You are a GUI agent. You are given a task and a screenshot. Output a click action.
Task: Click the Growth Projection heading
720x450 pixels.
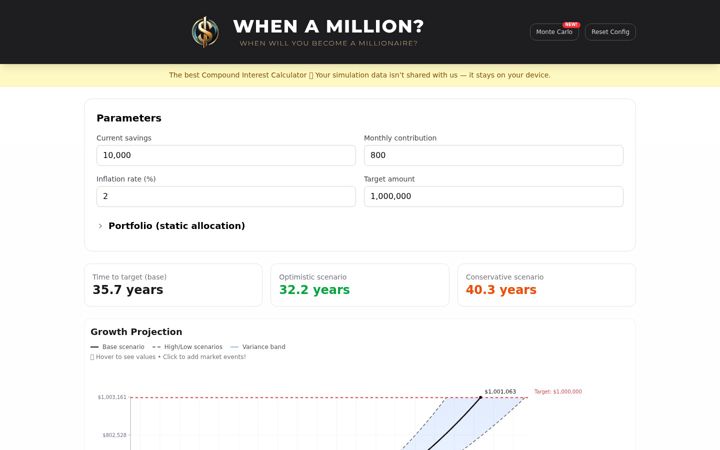136,332
